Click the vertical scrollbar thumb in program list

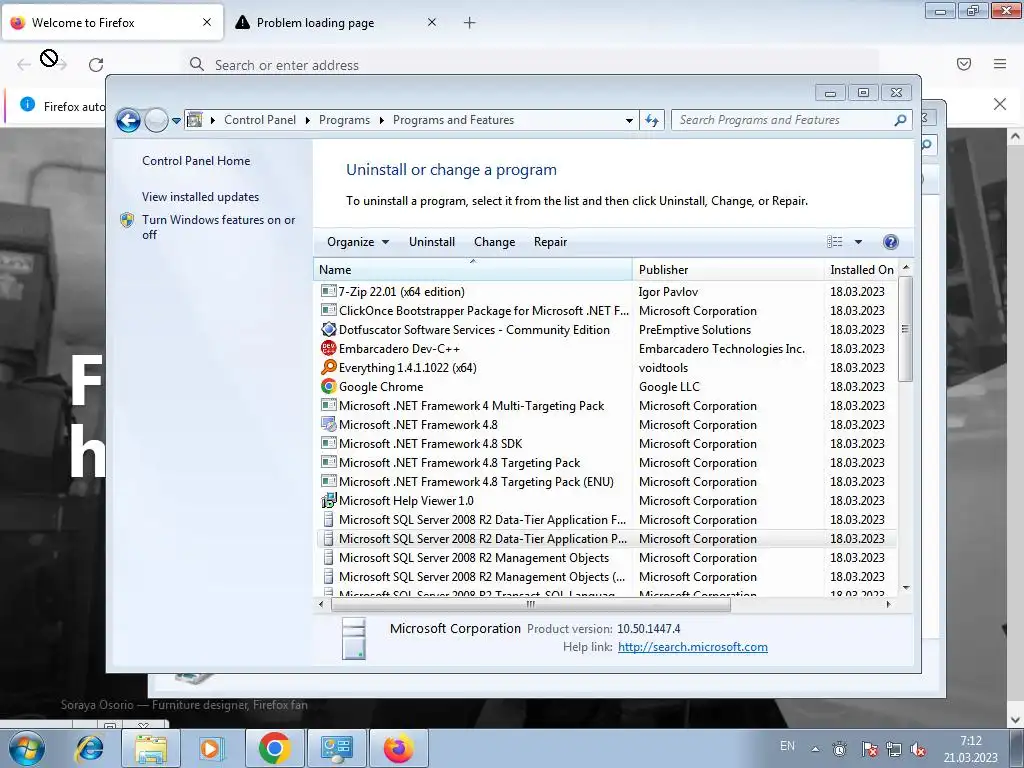pyautogui.click(x=905, y=329)
